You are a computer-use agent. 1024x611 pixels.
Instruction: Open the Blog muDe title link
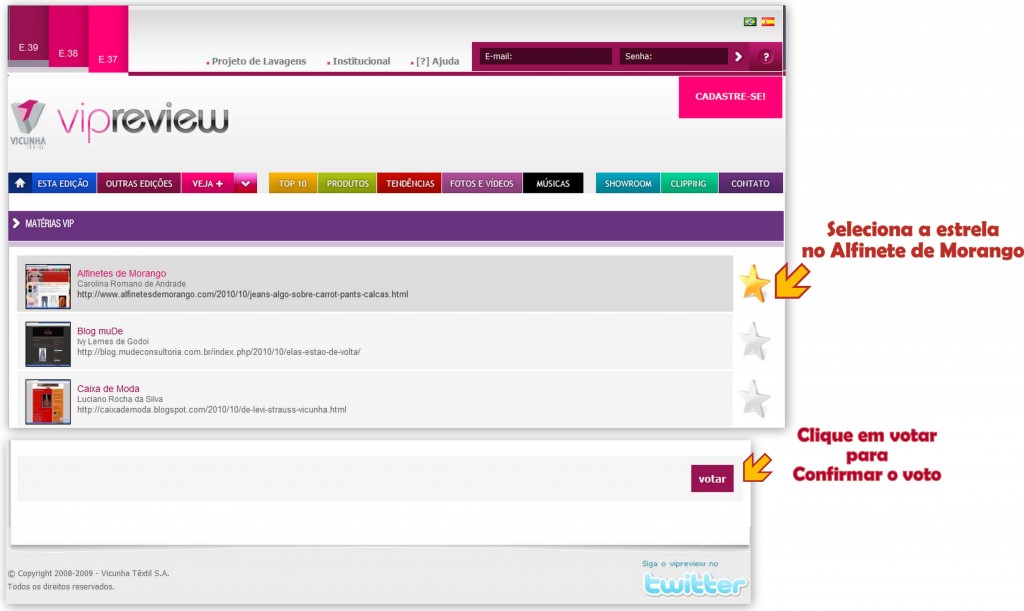tap(100, 330)
